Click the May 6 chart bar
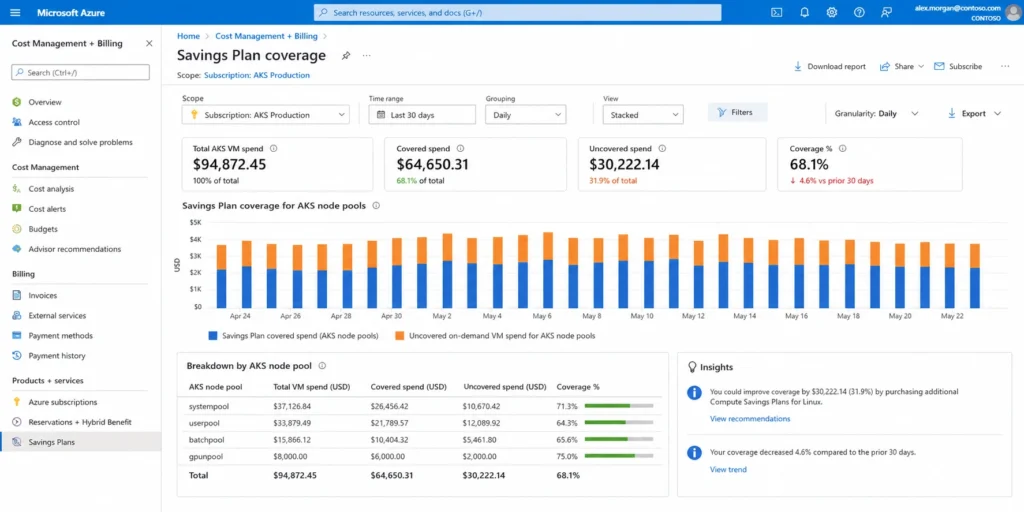This screenshot has width=1024, height=512. [x=548, y=270]
